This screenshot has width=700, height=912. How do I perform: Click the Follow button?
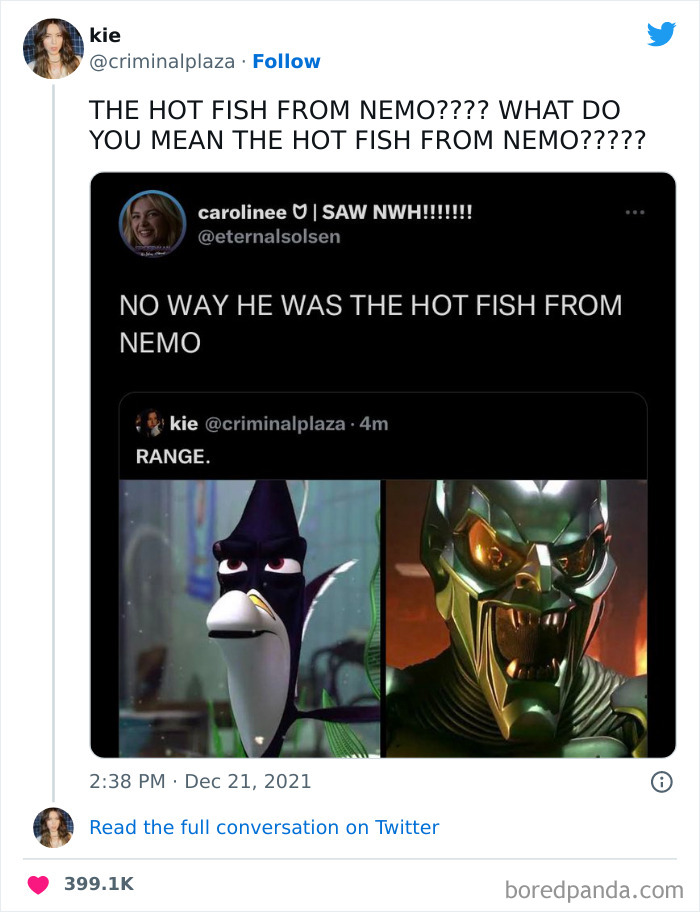tap(288, 62)
